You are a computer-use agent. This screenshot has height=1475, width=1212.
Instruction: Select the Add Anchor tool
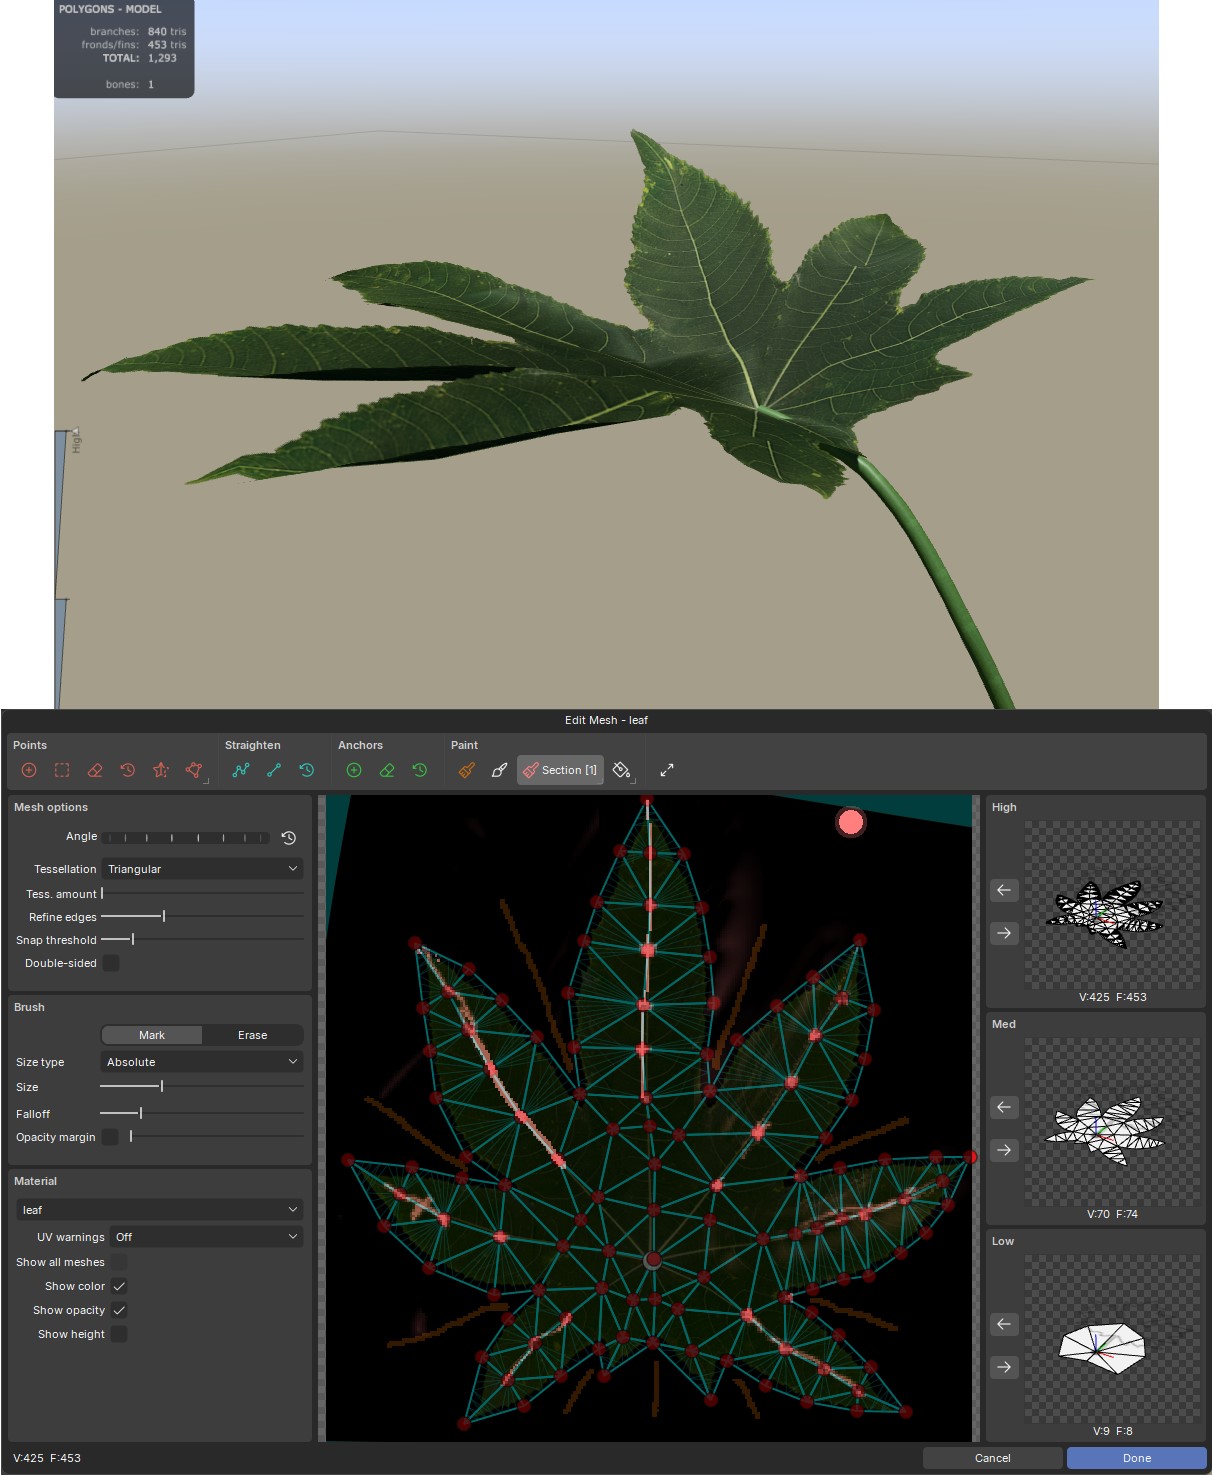[x=353, y=770]
